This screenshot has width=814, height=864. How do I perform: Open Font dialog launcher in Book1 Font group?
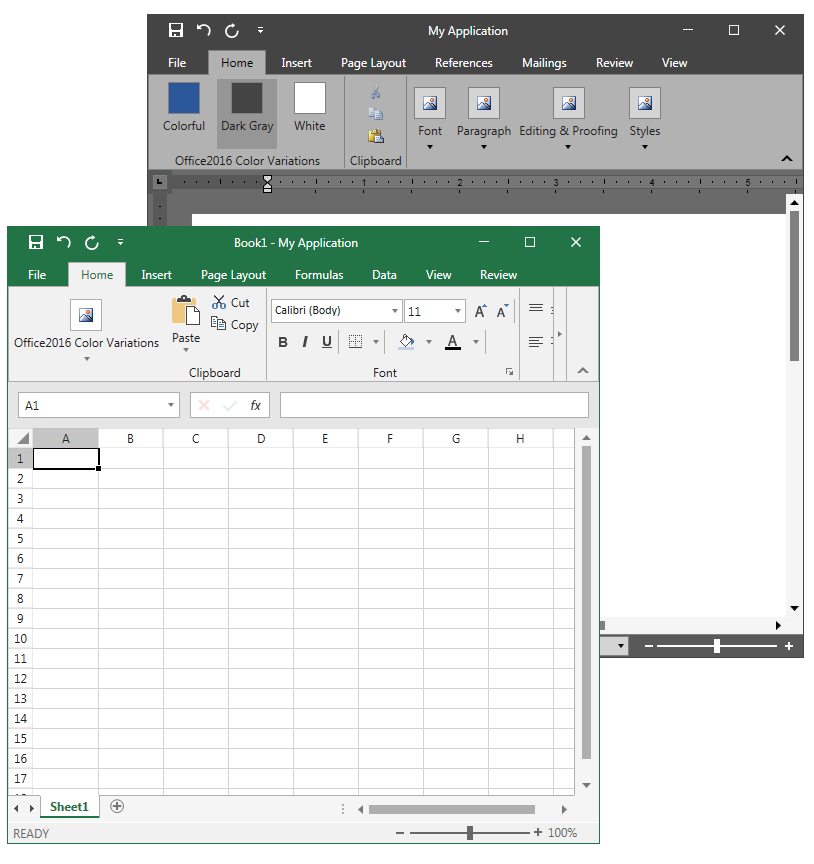point(509,372)
